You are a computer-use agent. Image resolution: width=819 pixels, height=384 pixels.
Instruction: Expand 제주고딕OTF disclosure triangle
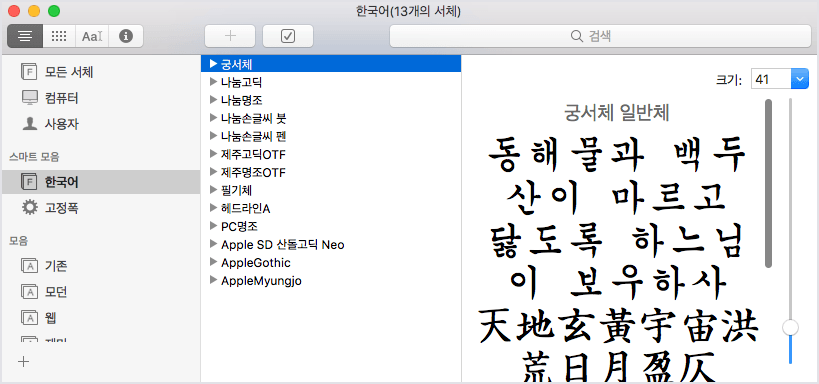click(213, 154)
